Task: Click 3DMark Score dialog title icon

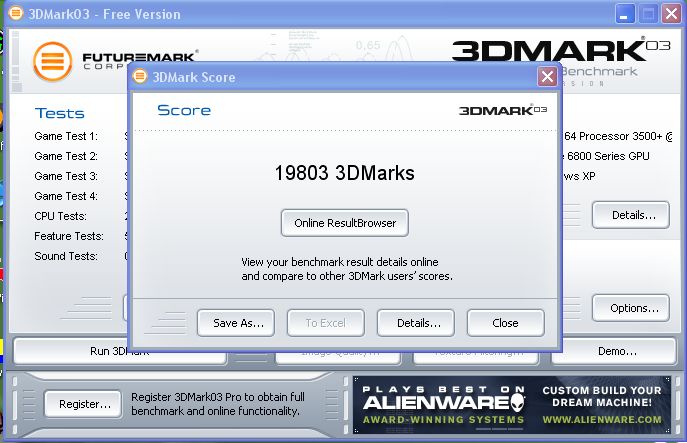Action: pos(140,76)
